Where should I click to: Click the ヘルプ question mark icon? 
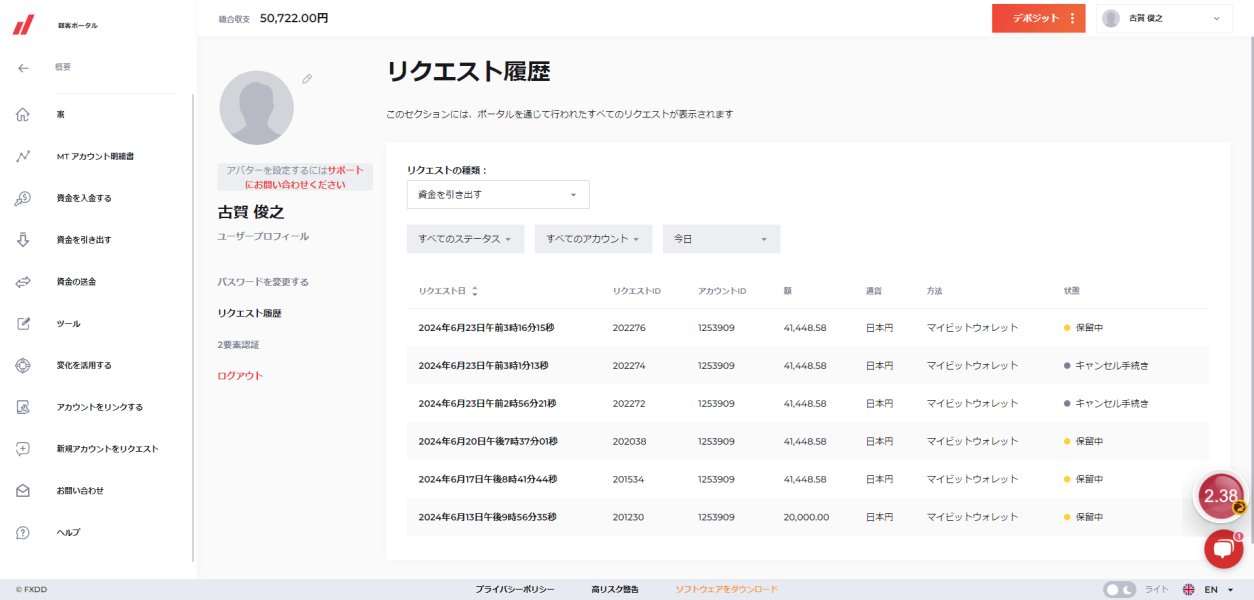pos(23,533)
